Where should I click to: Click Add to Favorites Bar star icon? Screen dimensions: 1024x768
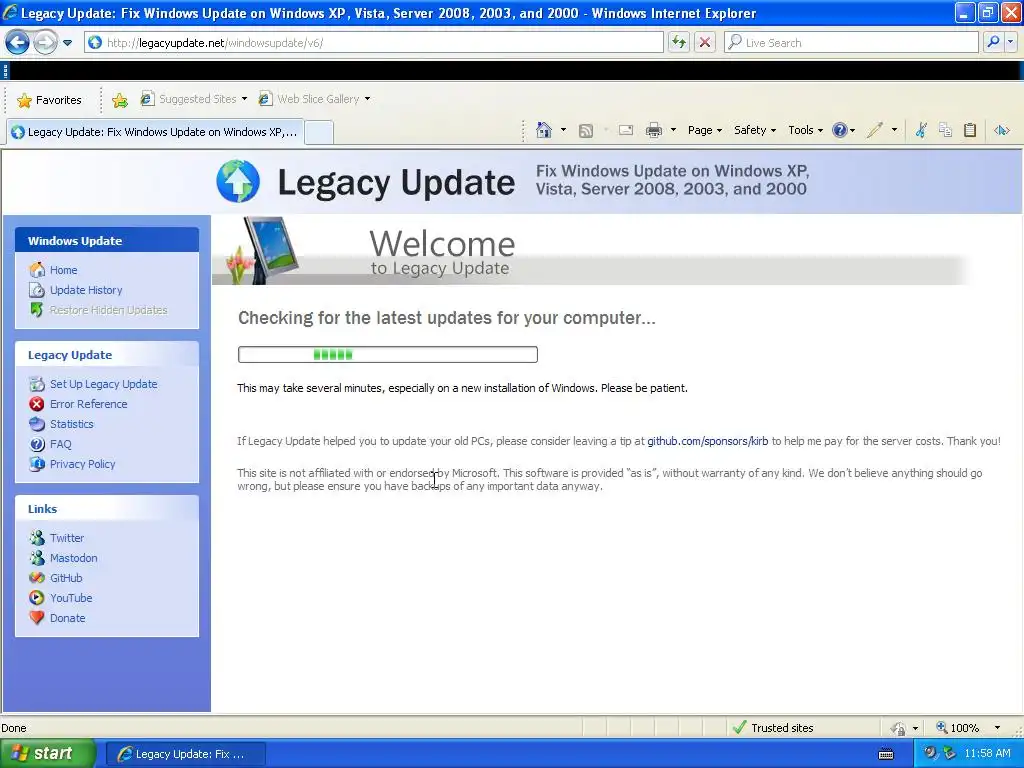click(120, 100)
